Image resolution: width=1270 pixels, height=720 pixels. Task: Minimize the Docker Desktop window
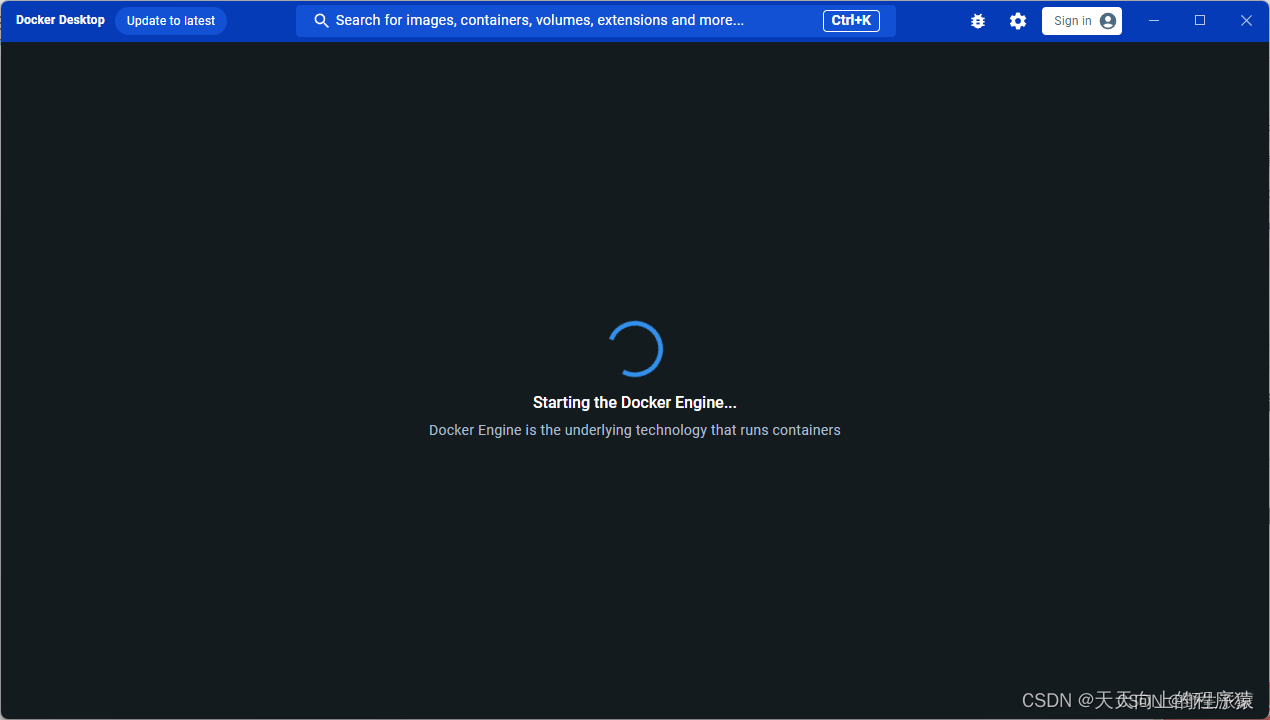point(1154,21)
